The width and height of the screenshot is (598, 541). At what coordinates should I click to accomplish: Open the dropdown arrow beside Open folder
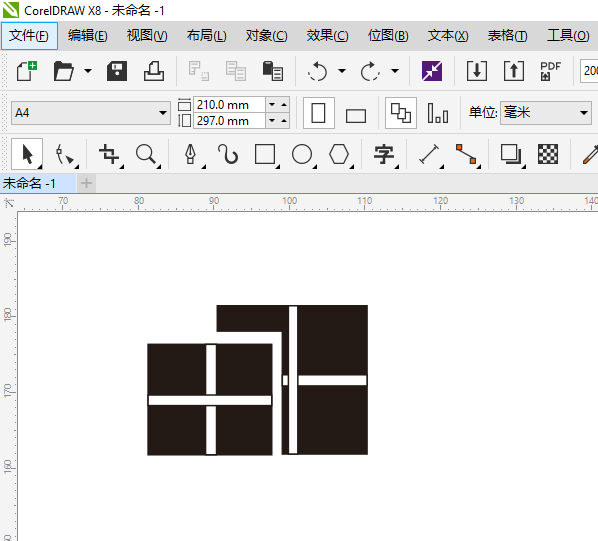point(88,71)
